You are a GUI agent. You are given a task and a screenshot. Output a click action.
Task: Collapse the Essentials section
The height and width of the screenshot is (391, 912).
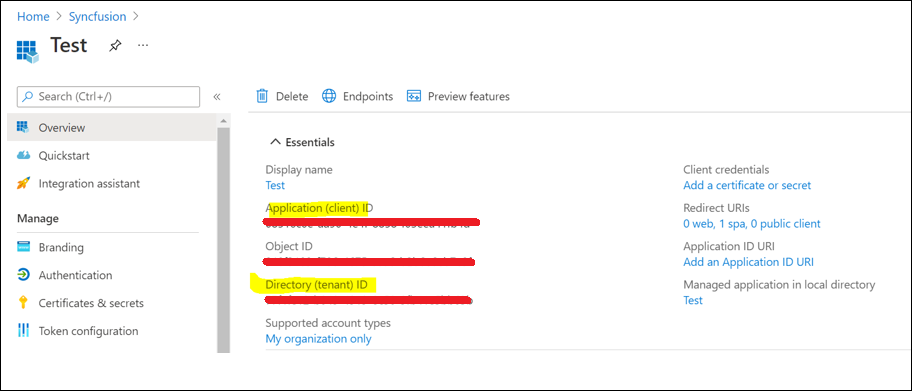click(276, 142)
